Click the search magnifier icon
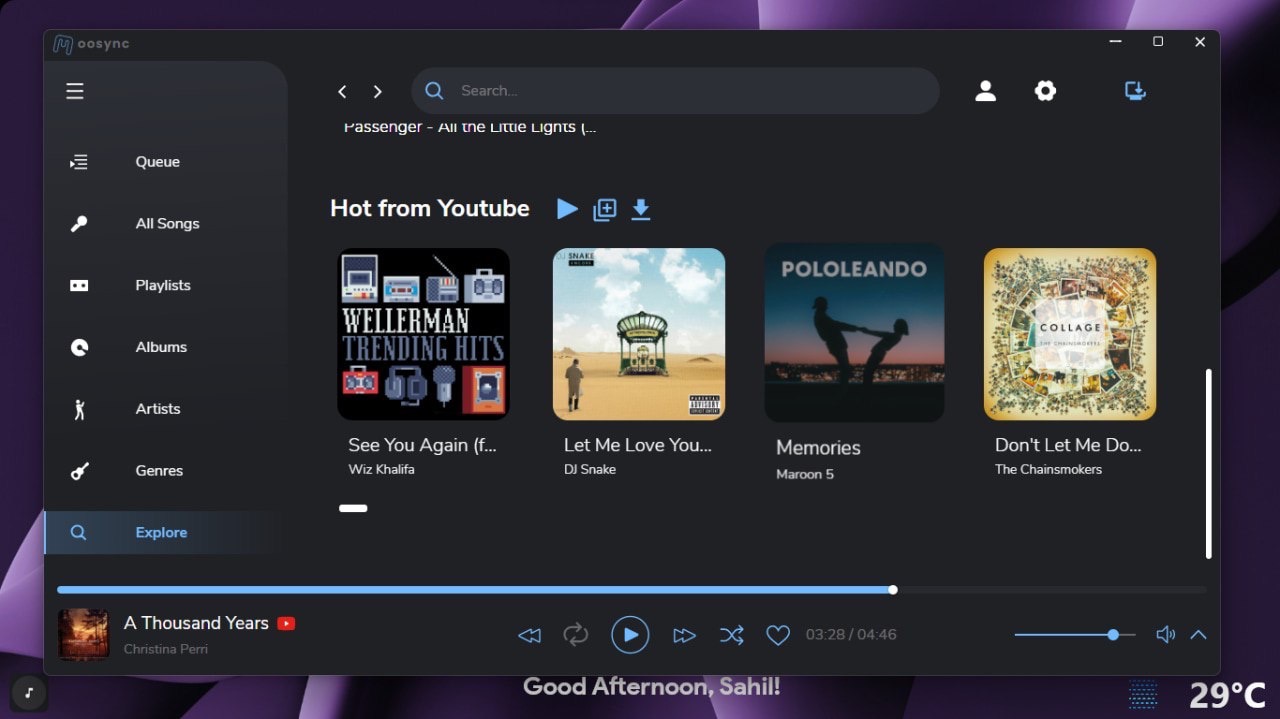Screen dimensions: 1280x719 pos(434,91)
